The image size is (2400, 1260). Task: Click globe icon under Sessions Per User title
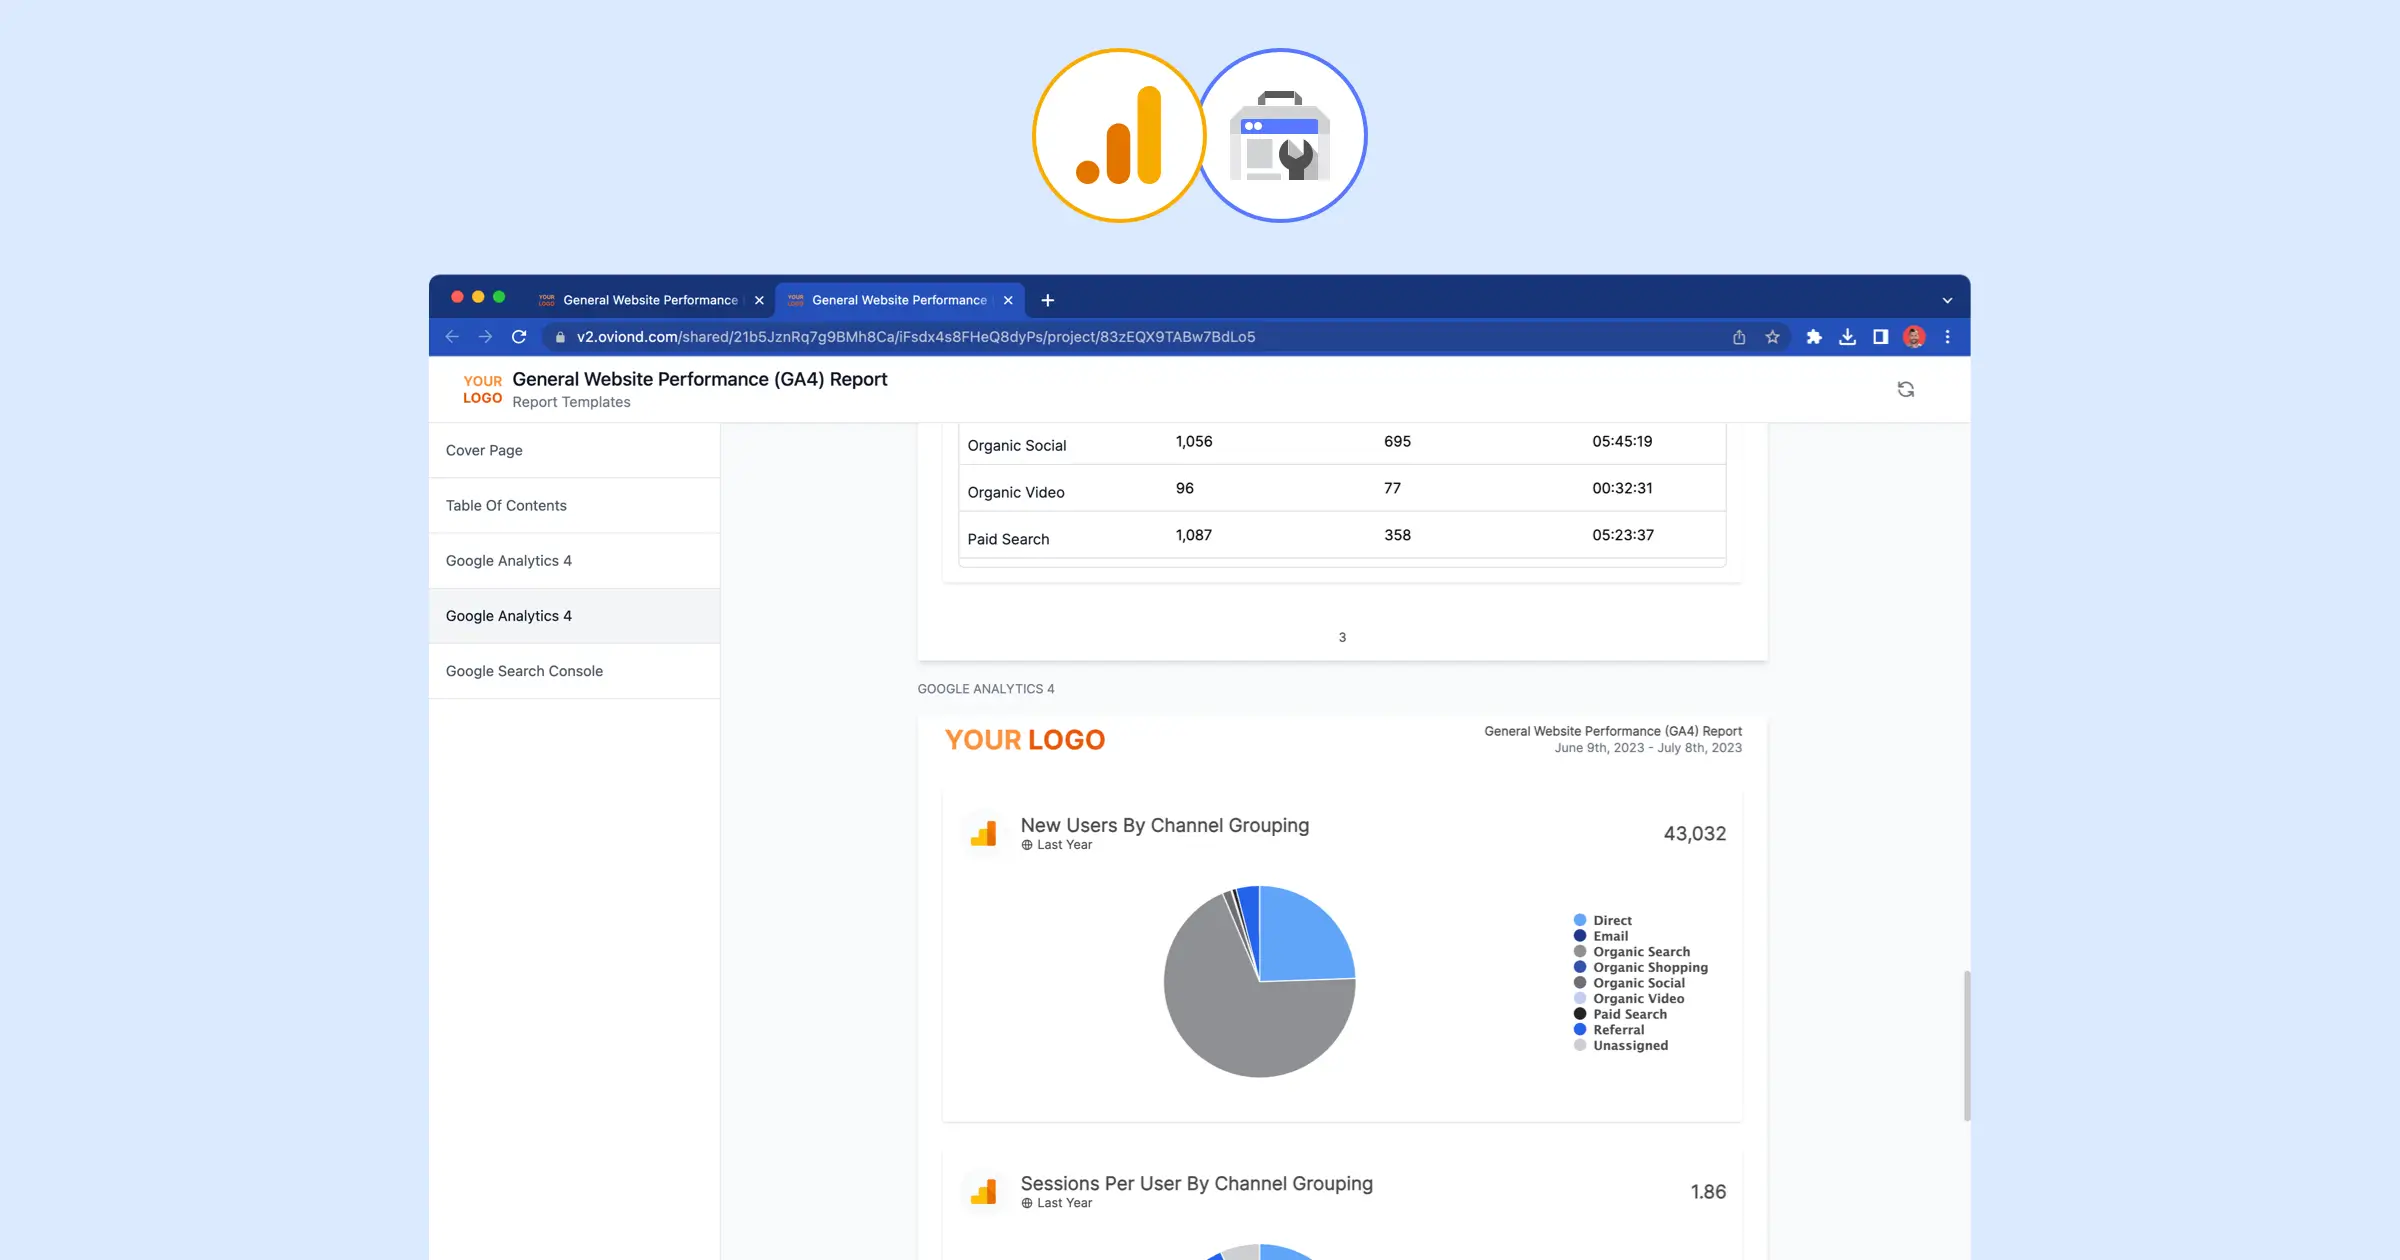[1027, 1203]
